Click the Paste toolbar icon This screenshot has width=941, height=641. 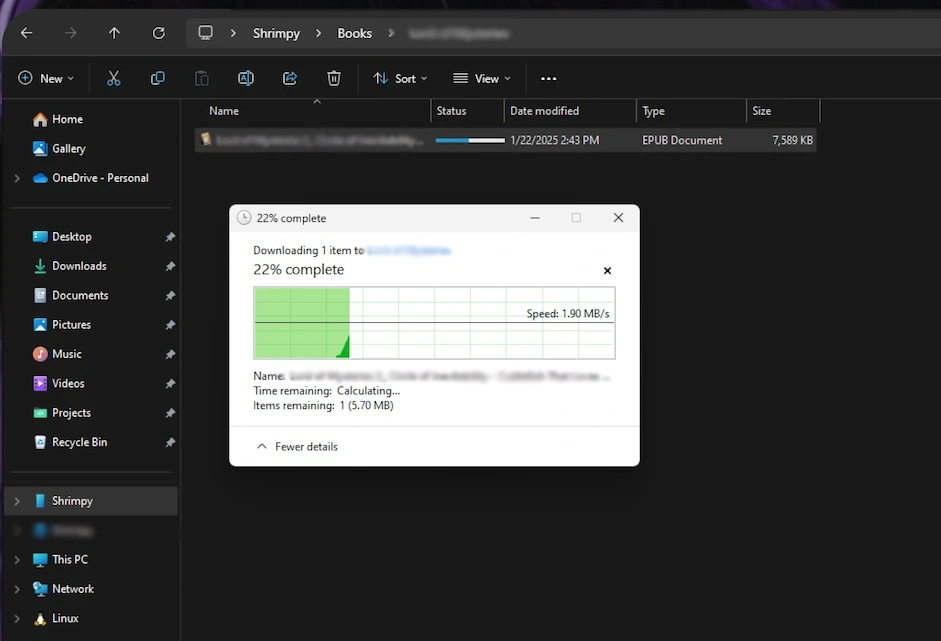pyautogui.click(x=202, y=78)
